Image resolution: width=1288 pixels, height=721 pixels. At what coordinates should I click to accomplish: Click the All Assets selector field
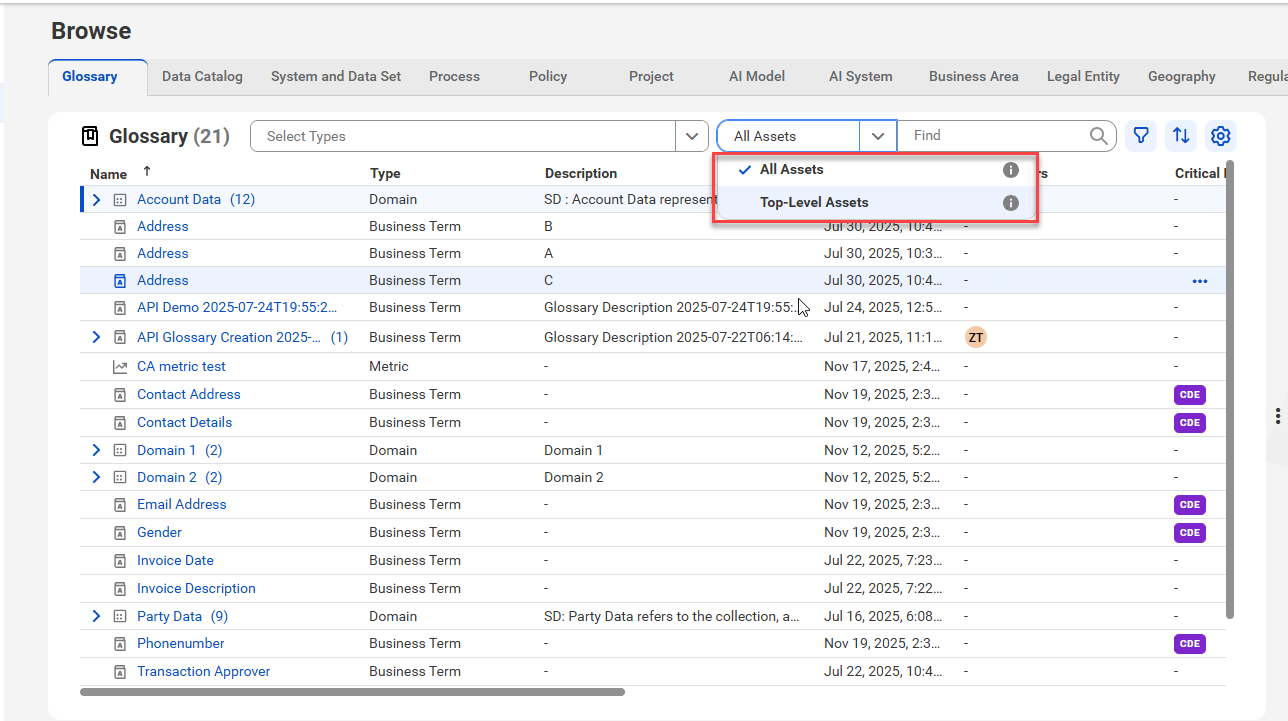788,136
